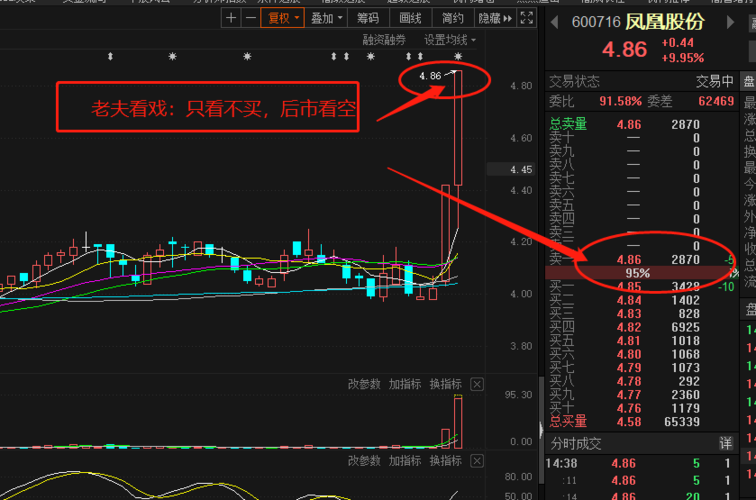Screen dimensions: 756x500
Task: Open the 复权 dropdown
Action: [283, 18]
